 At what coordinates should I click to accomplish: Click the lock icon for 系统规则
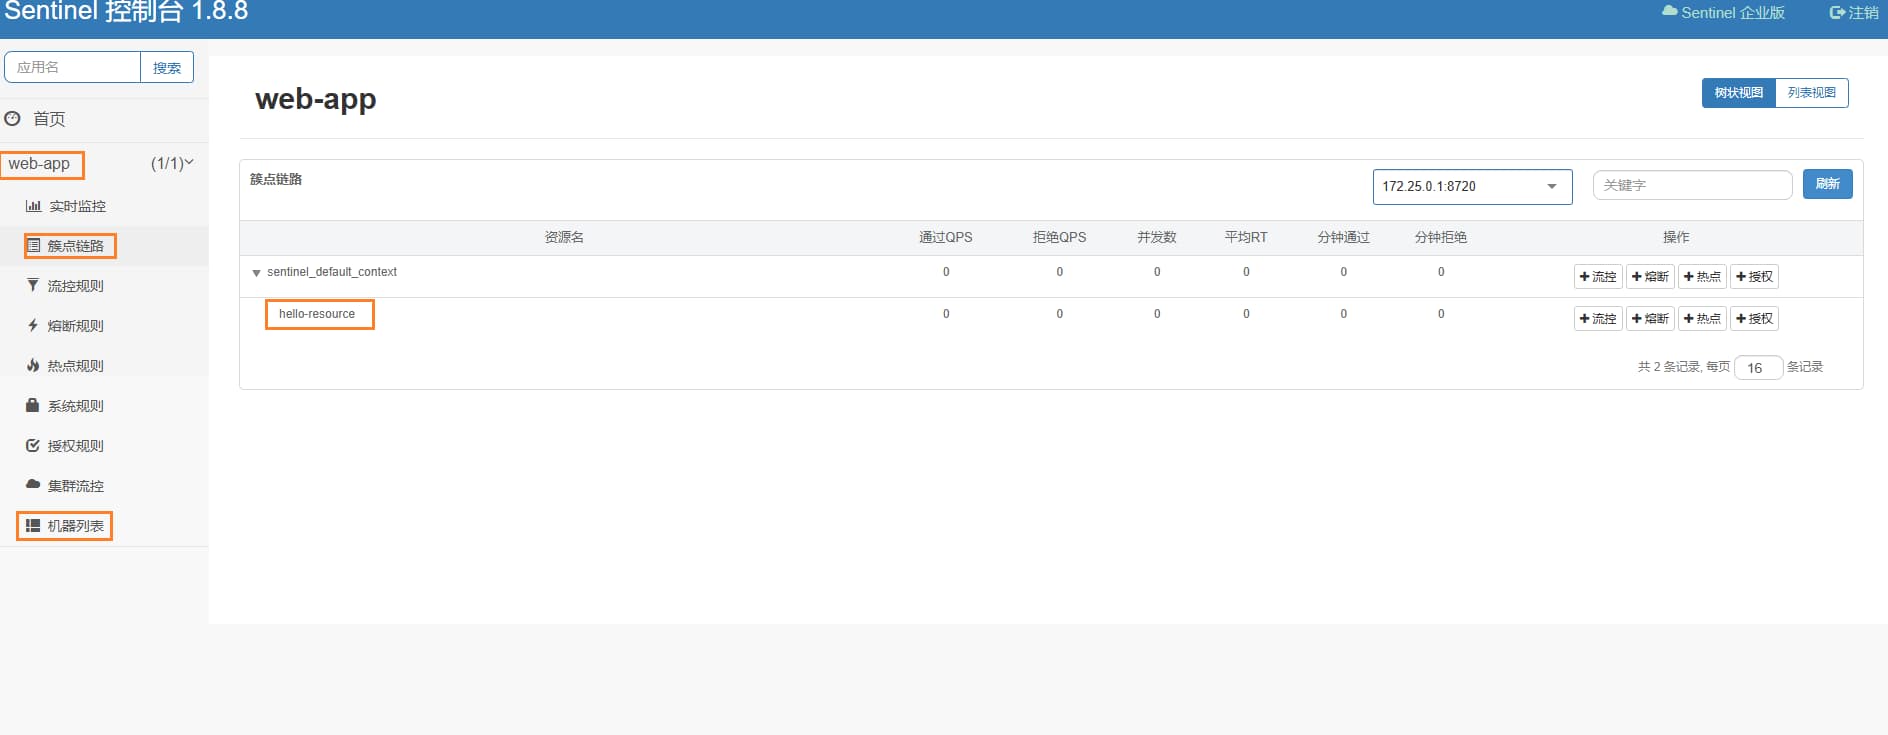(x=33, y=405)
